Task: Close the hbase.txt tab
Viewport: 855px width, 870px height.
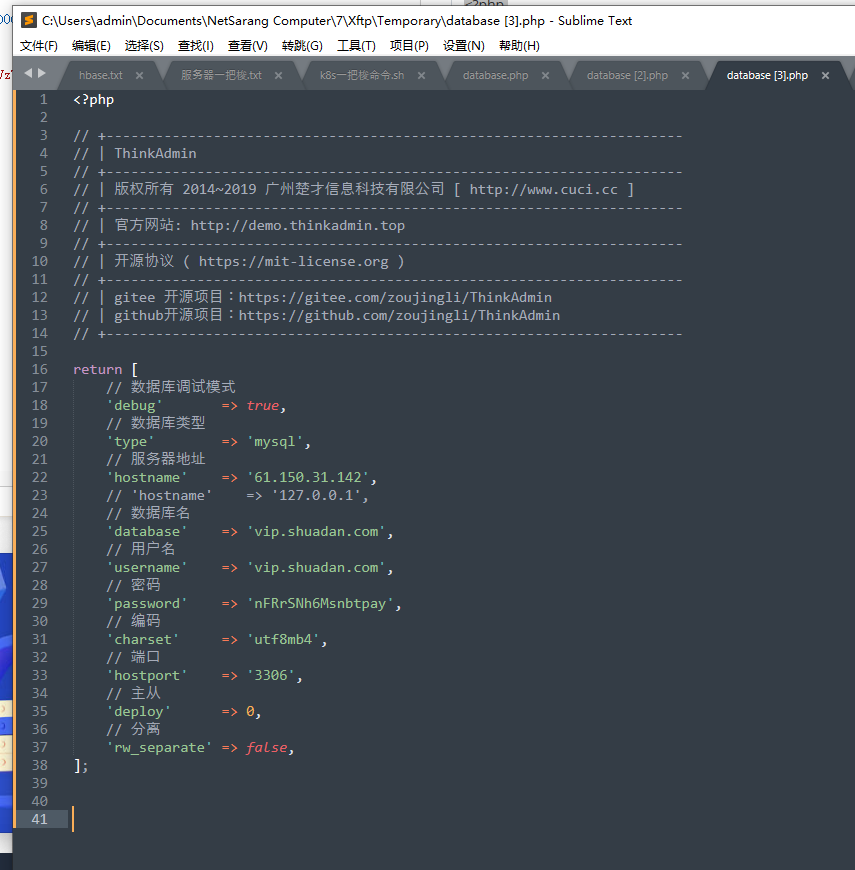Action: pos(139,75)
